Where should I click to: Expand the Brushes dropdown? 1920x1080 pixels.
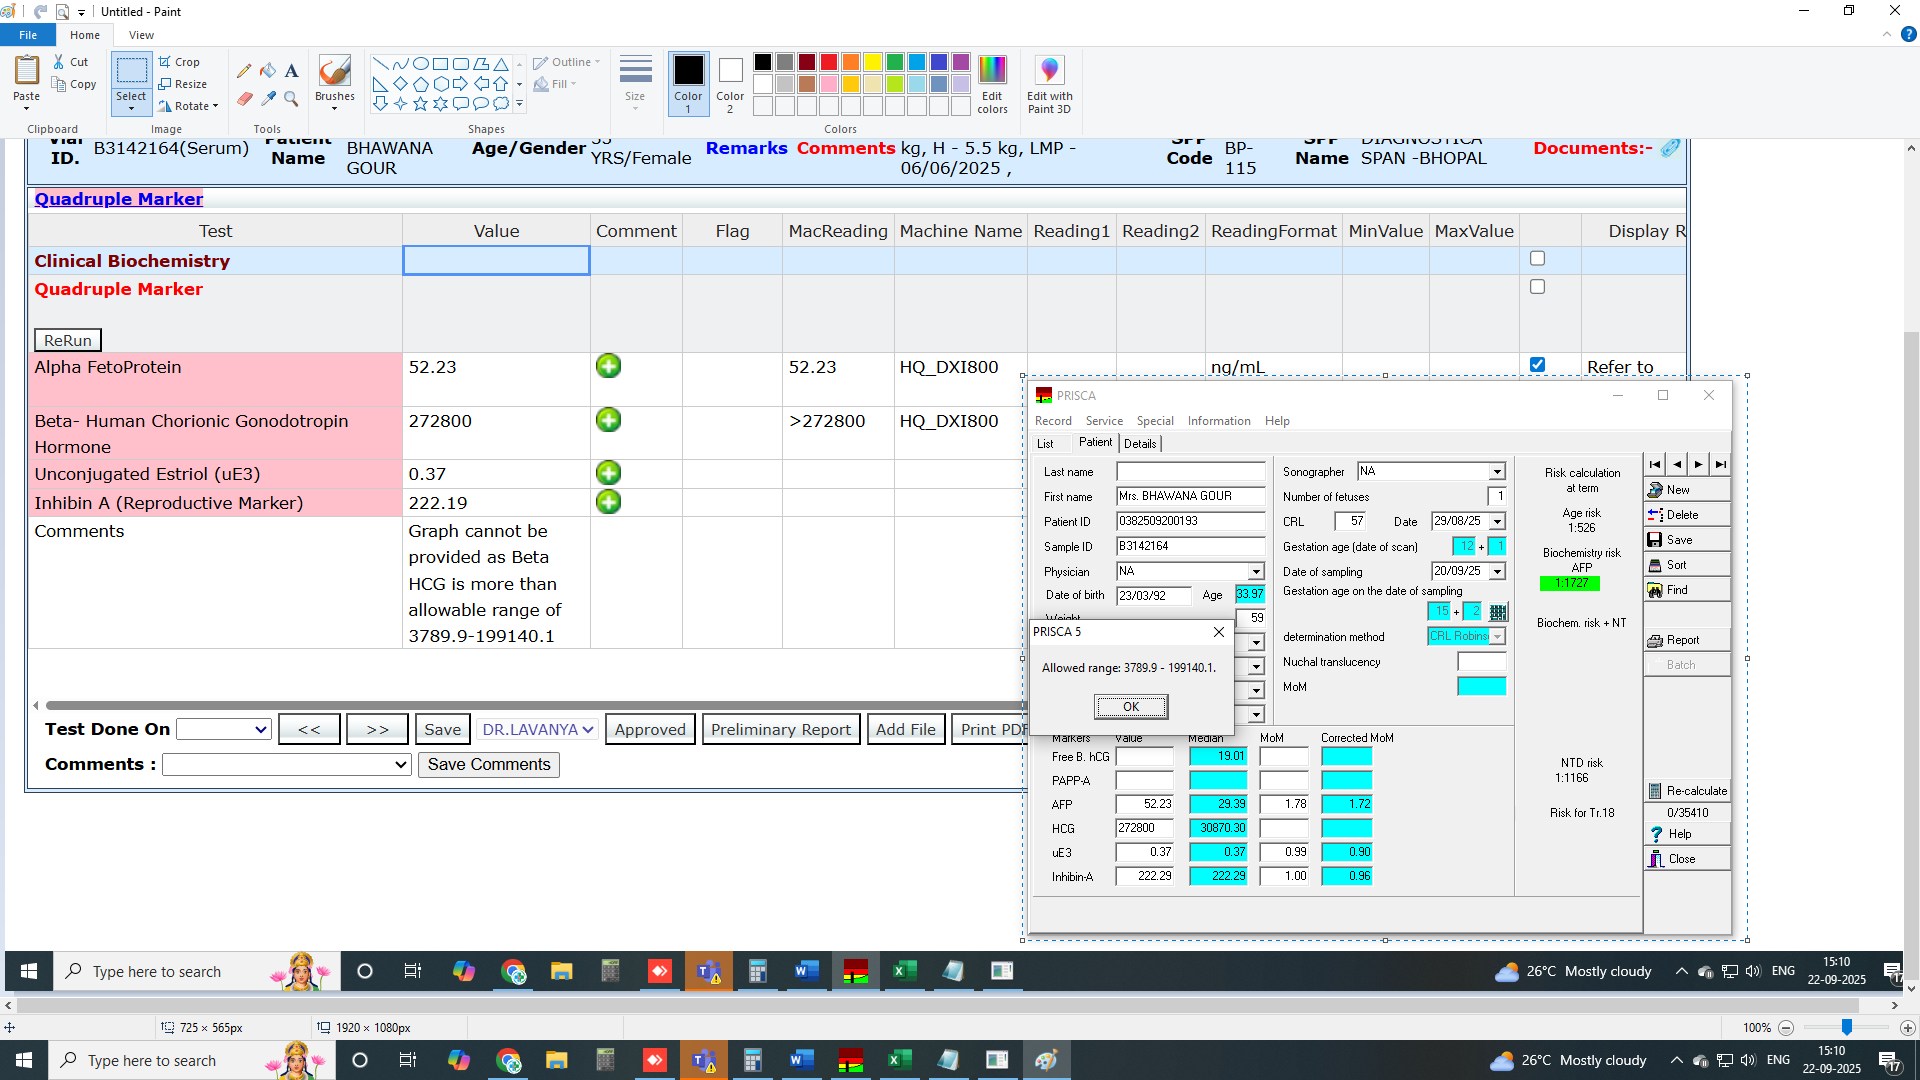click(x=334, y=108)
